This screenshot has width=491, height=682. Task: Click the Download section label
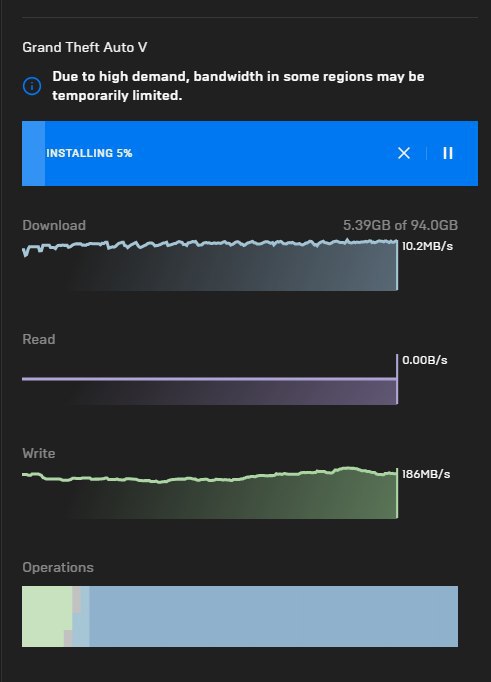tap(54, 225)
